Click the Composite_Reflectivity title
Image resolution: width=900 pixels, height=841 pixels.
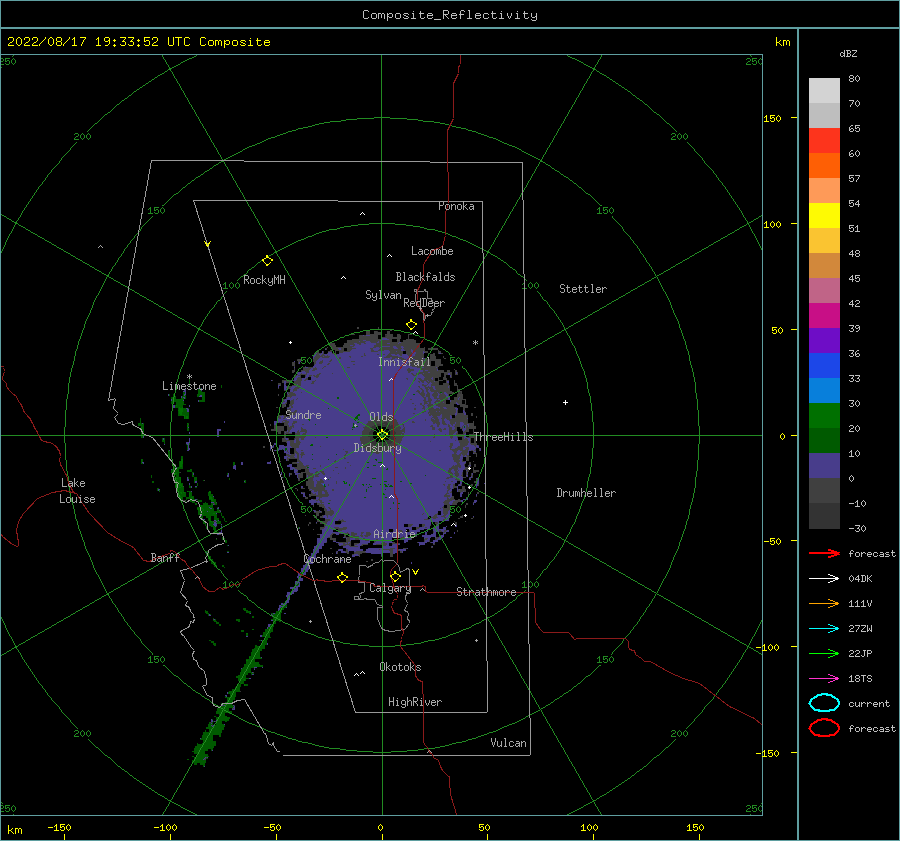tap(450, 15)
